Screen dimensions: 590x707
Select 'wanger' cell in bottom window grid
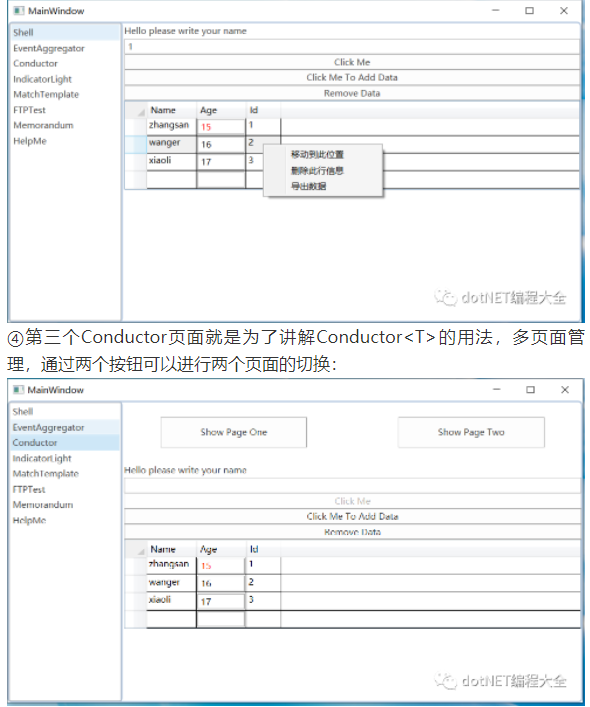pyautogui.click(x=171, y=583)
